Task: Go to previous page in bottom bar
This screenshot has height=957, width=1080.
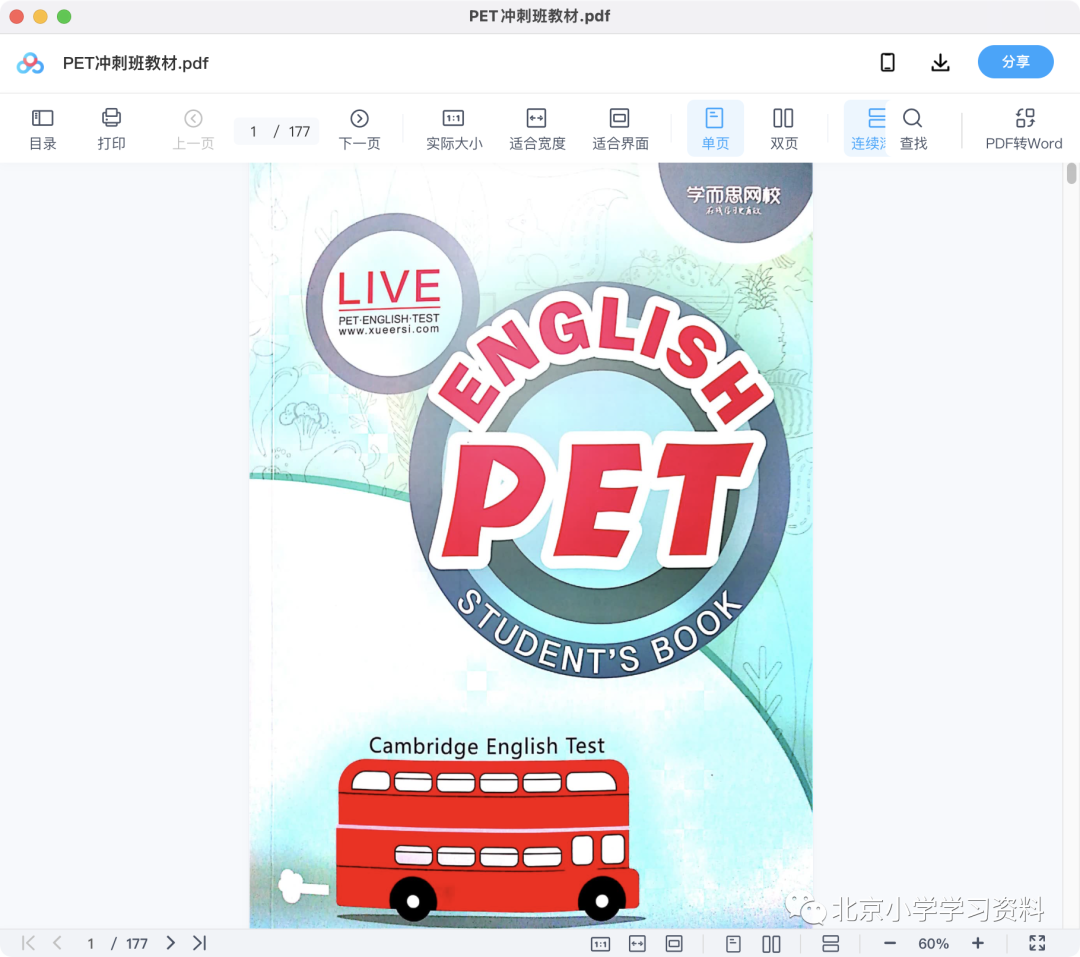Action: click(x=58, y=943)
